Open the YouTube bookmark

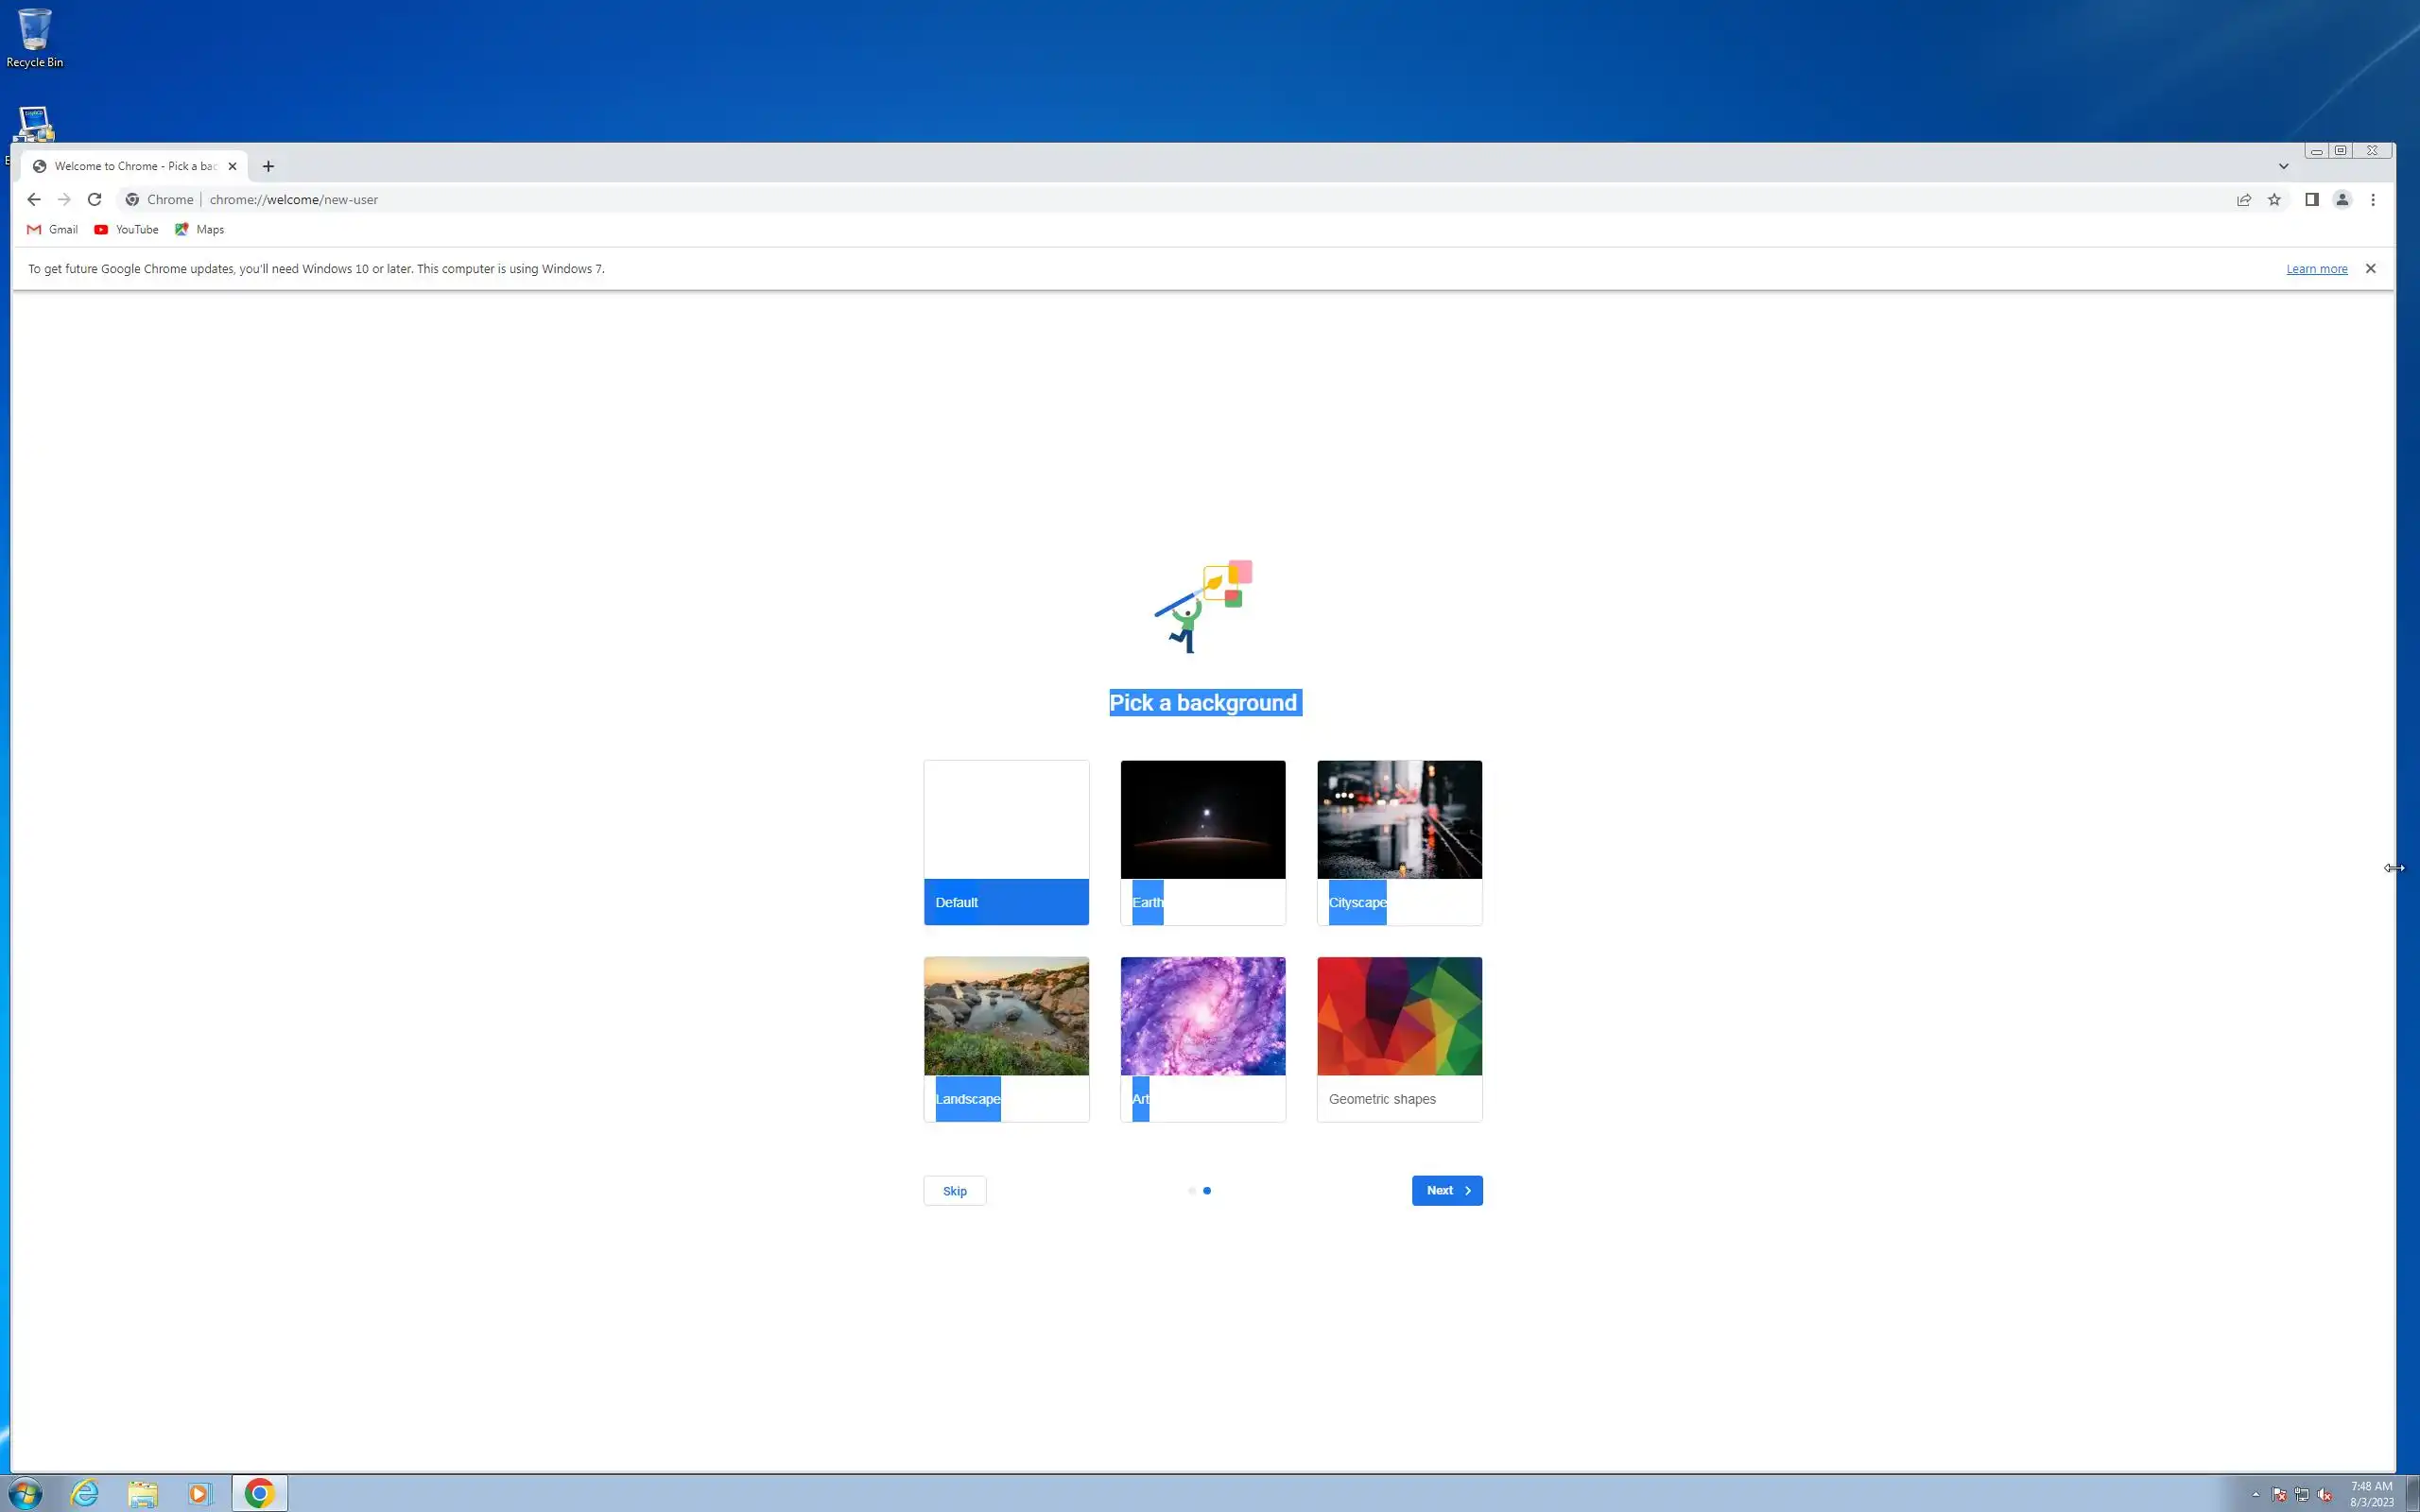point(127,230)
